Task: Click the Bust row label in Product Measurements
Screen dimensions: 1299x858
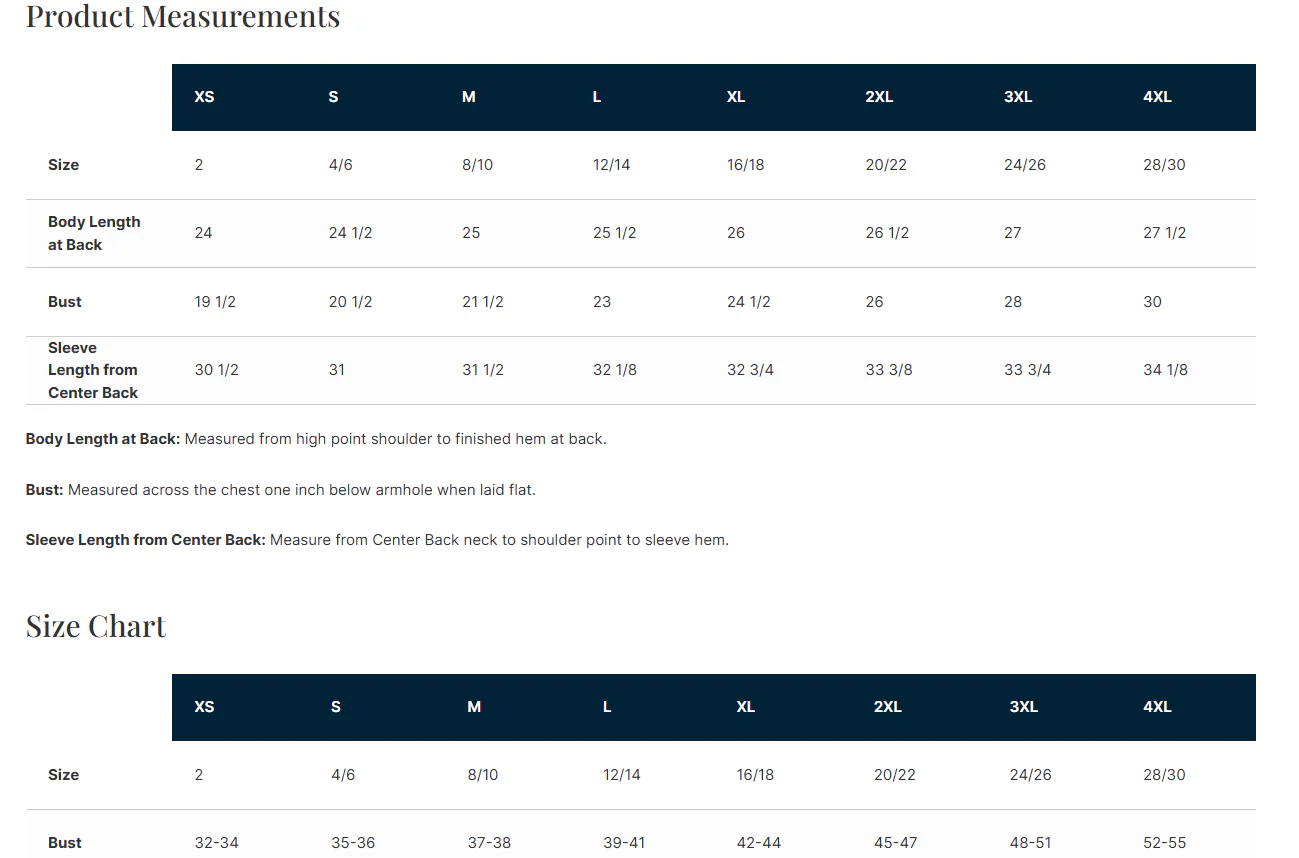Action: tap(65, 302)
